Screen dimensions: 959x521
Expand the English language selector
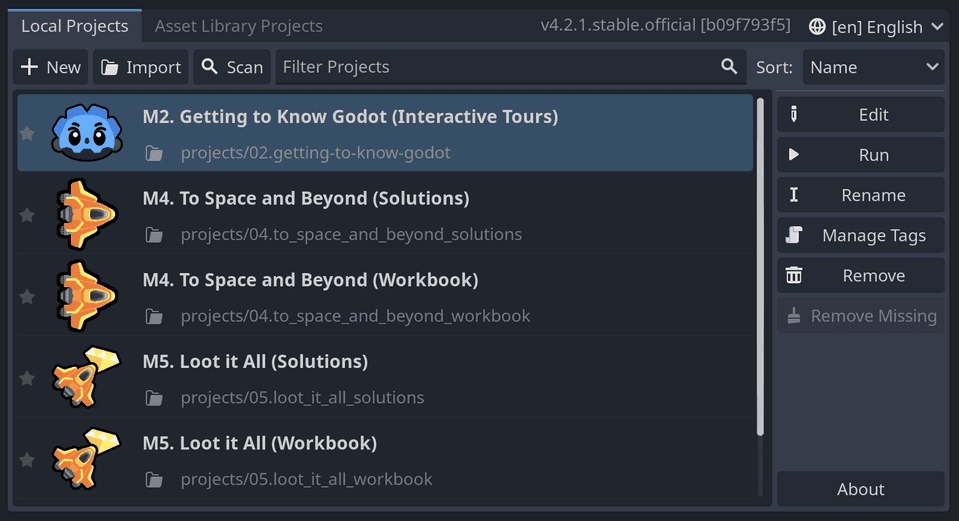click(x=876, y=27)
